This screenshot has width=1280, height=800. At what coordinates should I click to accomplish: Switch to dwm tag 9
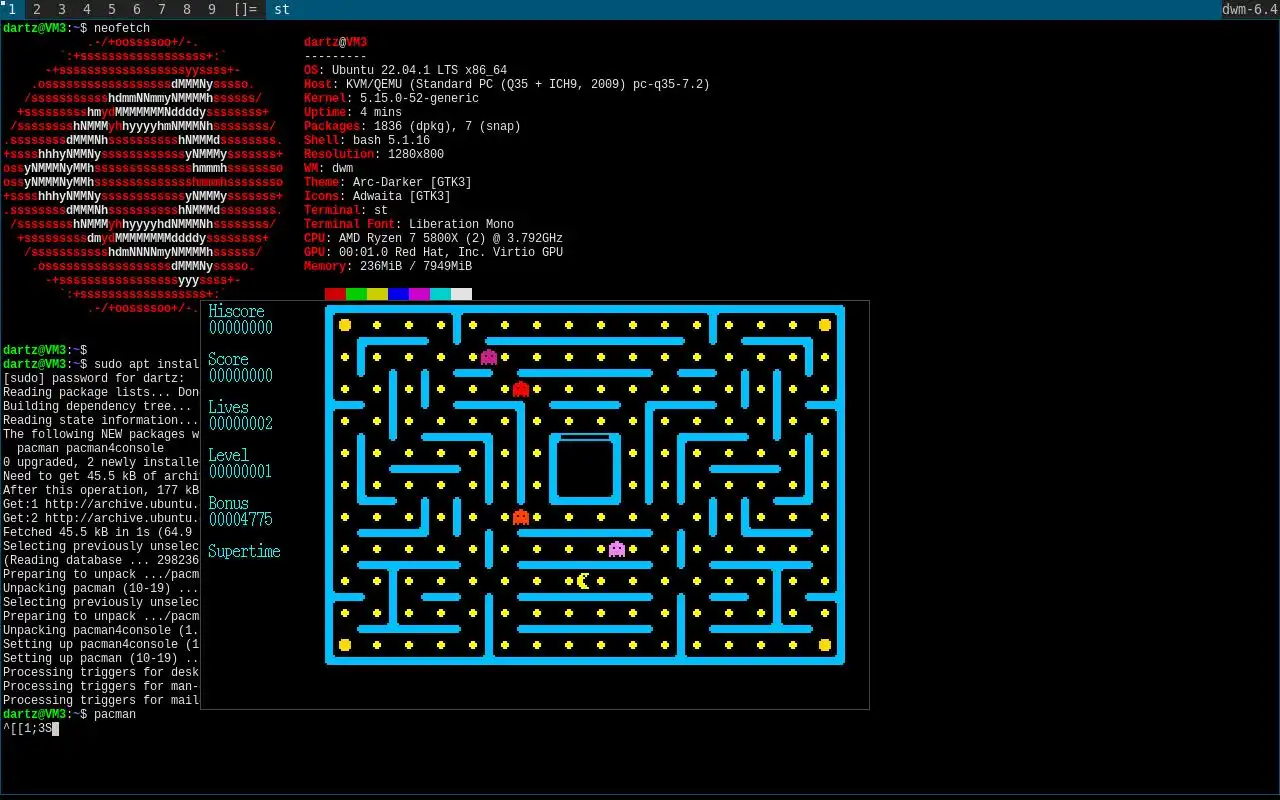click(212, 9)
